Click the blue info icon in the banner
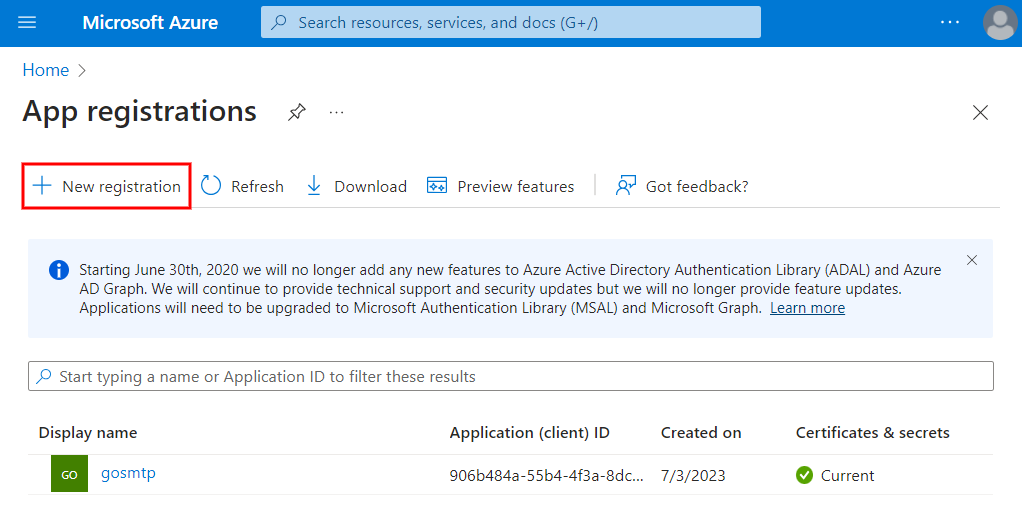The height and width of the screenshot is (514, 1022). (x=59, y=270)
